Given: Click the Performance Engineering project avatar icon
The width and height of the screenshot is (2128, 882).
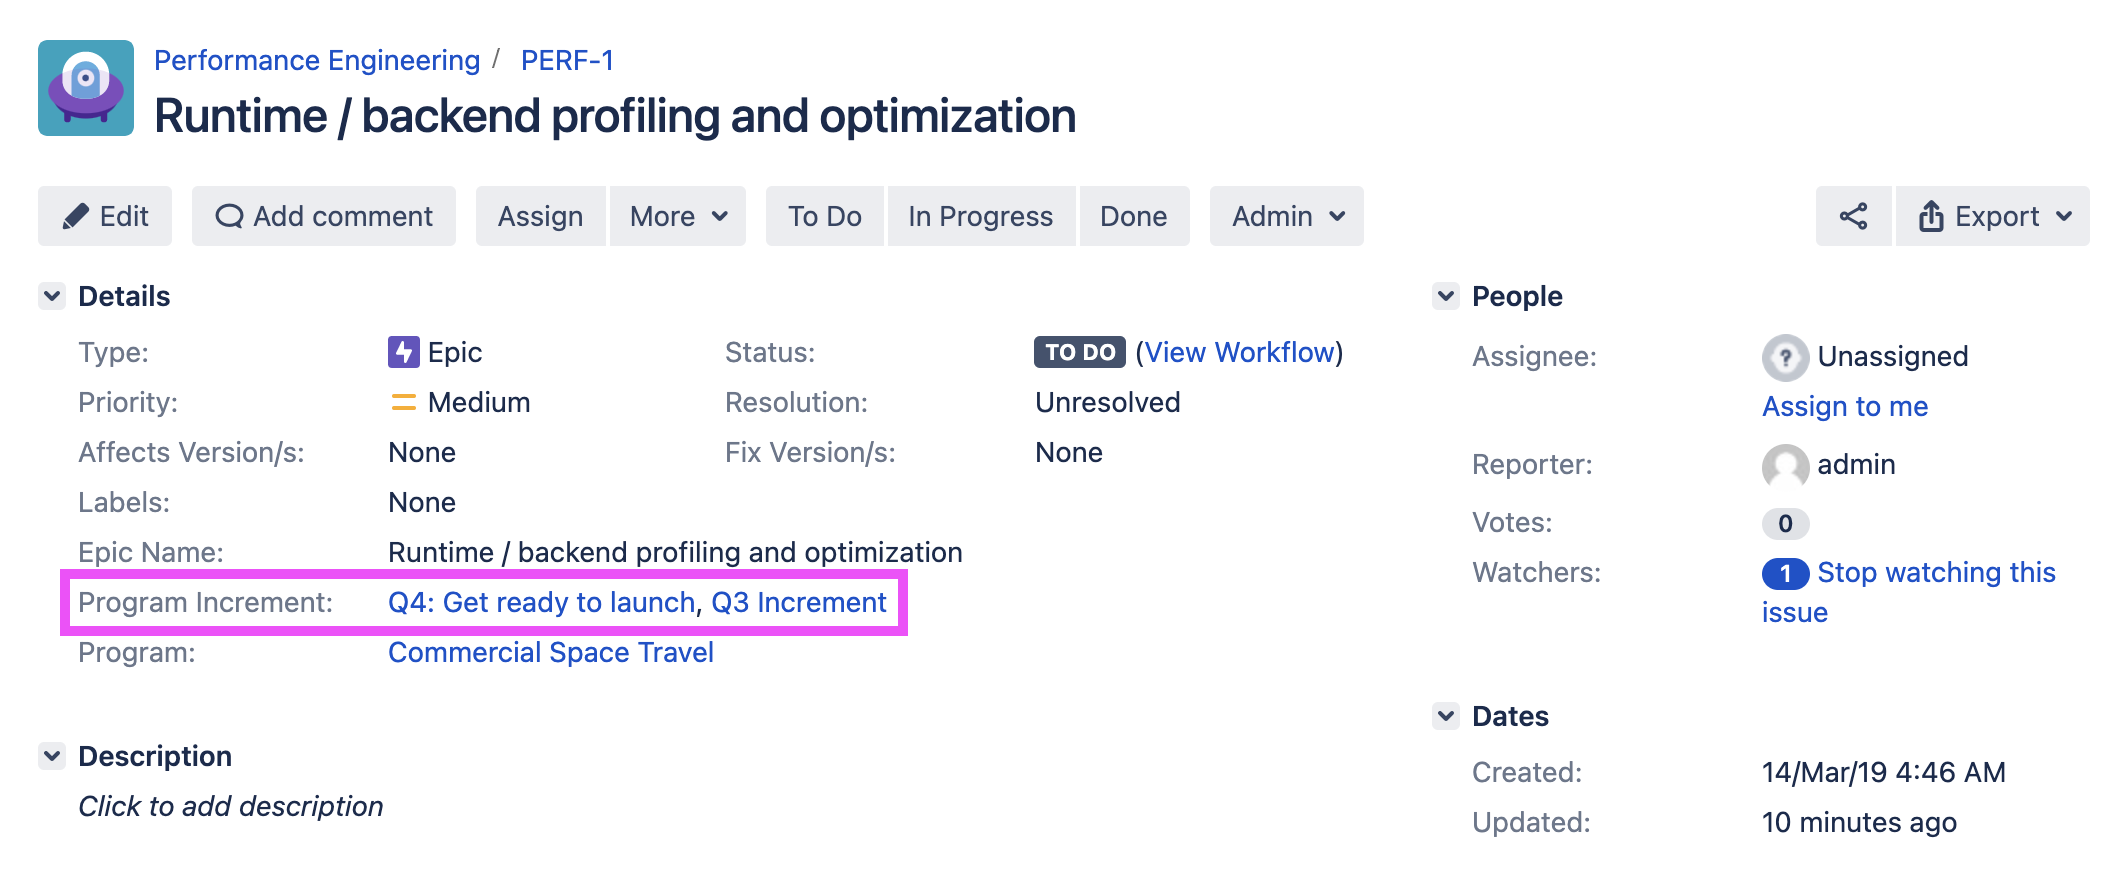Looking at the screenshot, I should (86, 88).
